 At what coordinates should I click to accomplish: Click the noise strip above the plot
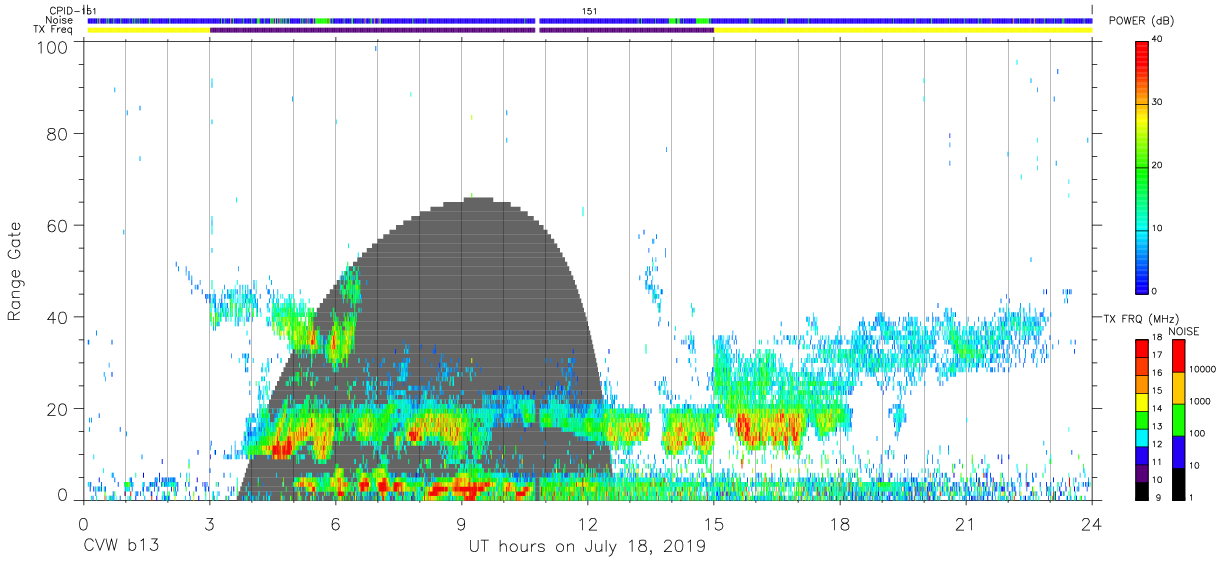click(x=589, y=20)
